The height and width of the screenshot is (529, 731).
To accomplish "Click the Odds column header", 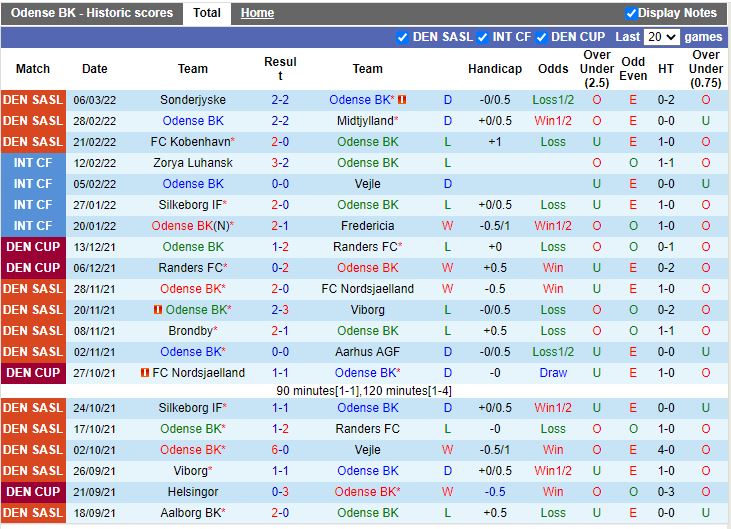I will coord(553,69).
